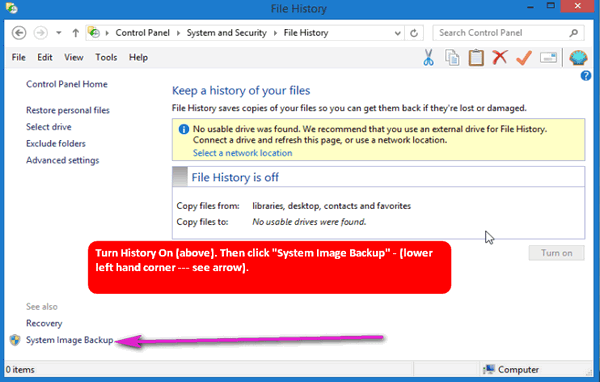Click the Cut scissors toolbar icon

click(x=429, y=57)
